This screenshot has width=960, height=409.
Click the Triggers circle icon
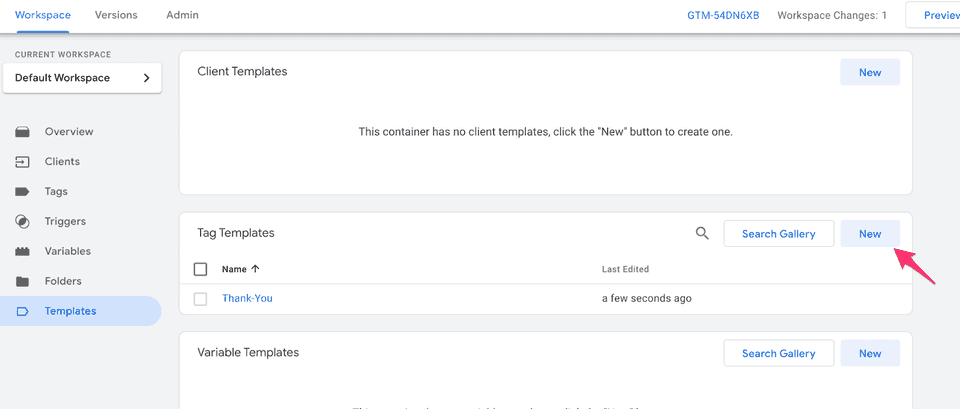pyautogui.click(x=22, y=221)
